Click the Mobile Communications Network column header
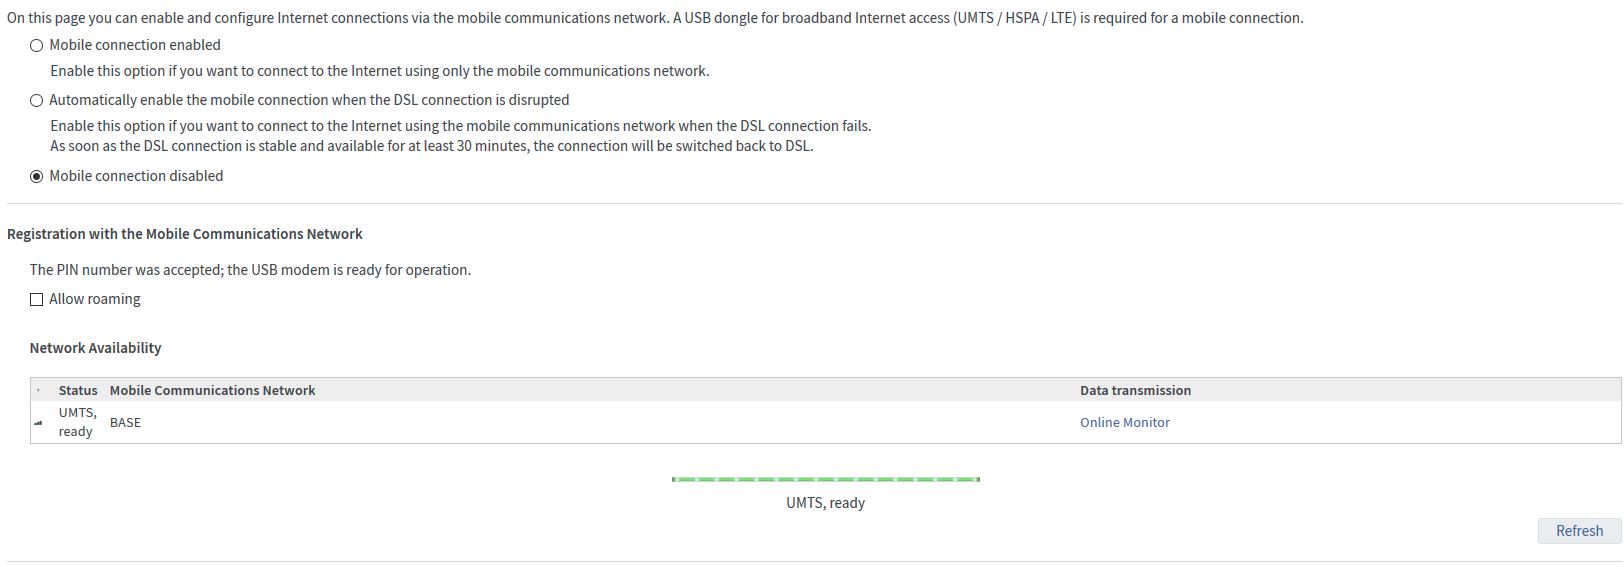This screenshot has height=567, width=1624. [x=212, y=391]
